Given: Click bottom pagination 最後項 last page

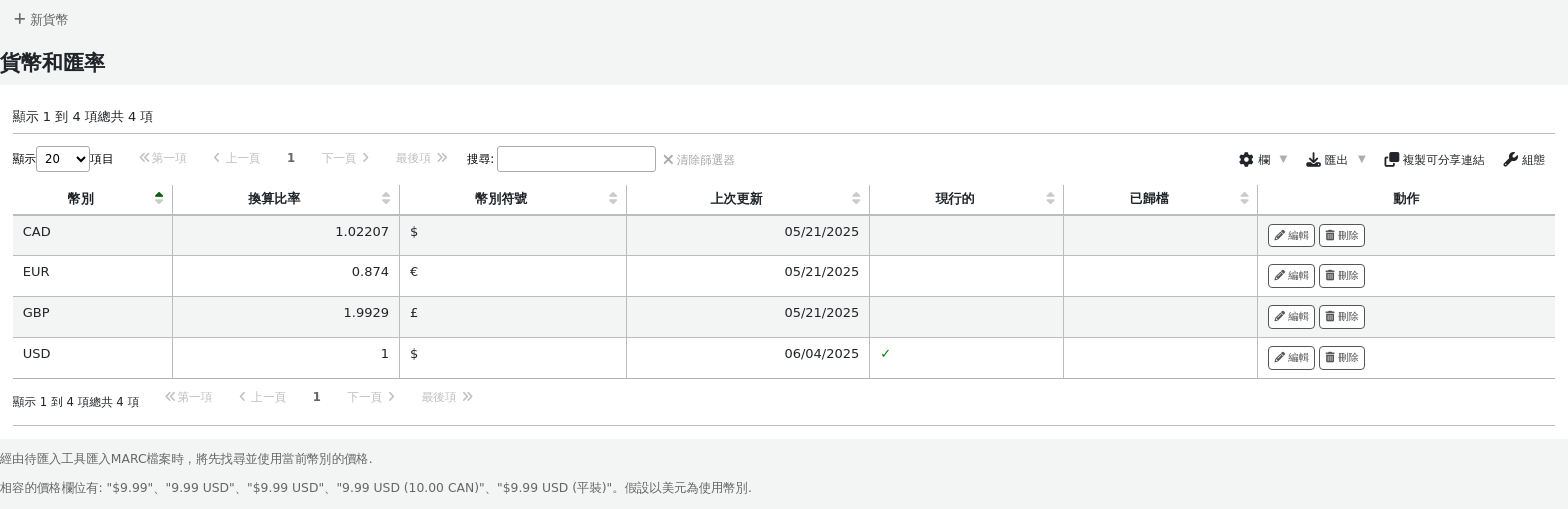Looking at the screenshot, I should click(x=446, y=397).
